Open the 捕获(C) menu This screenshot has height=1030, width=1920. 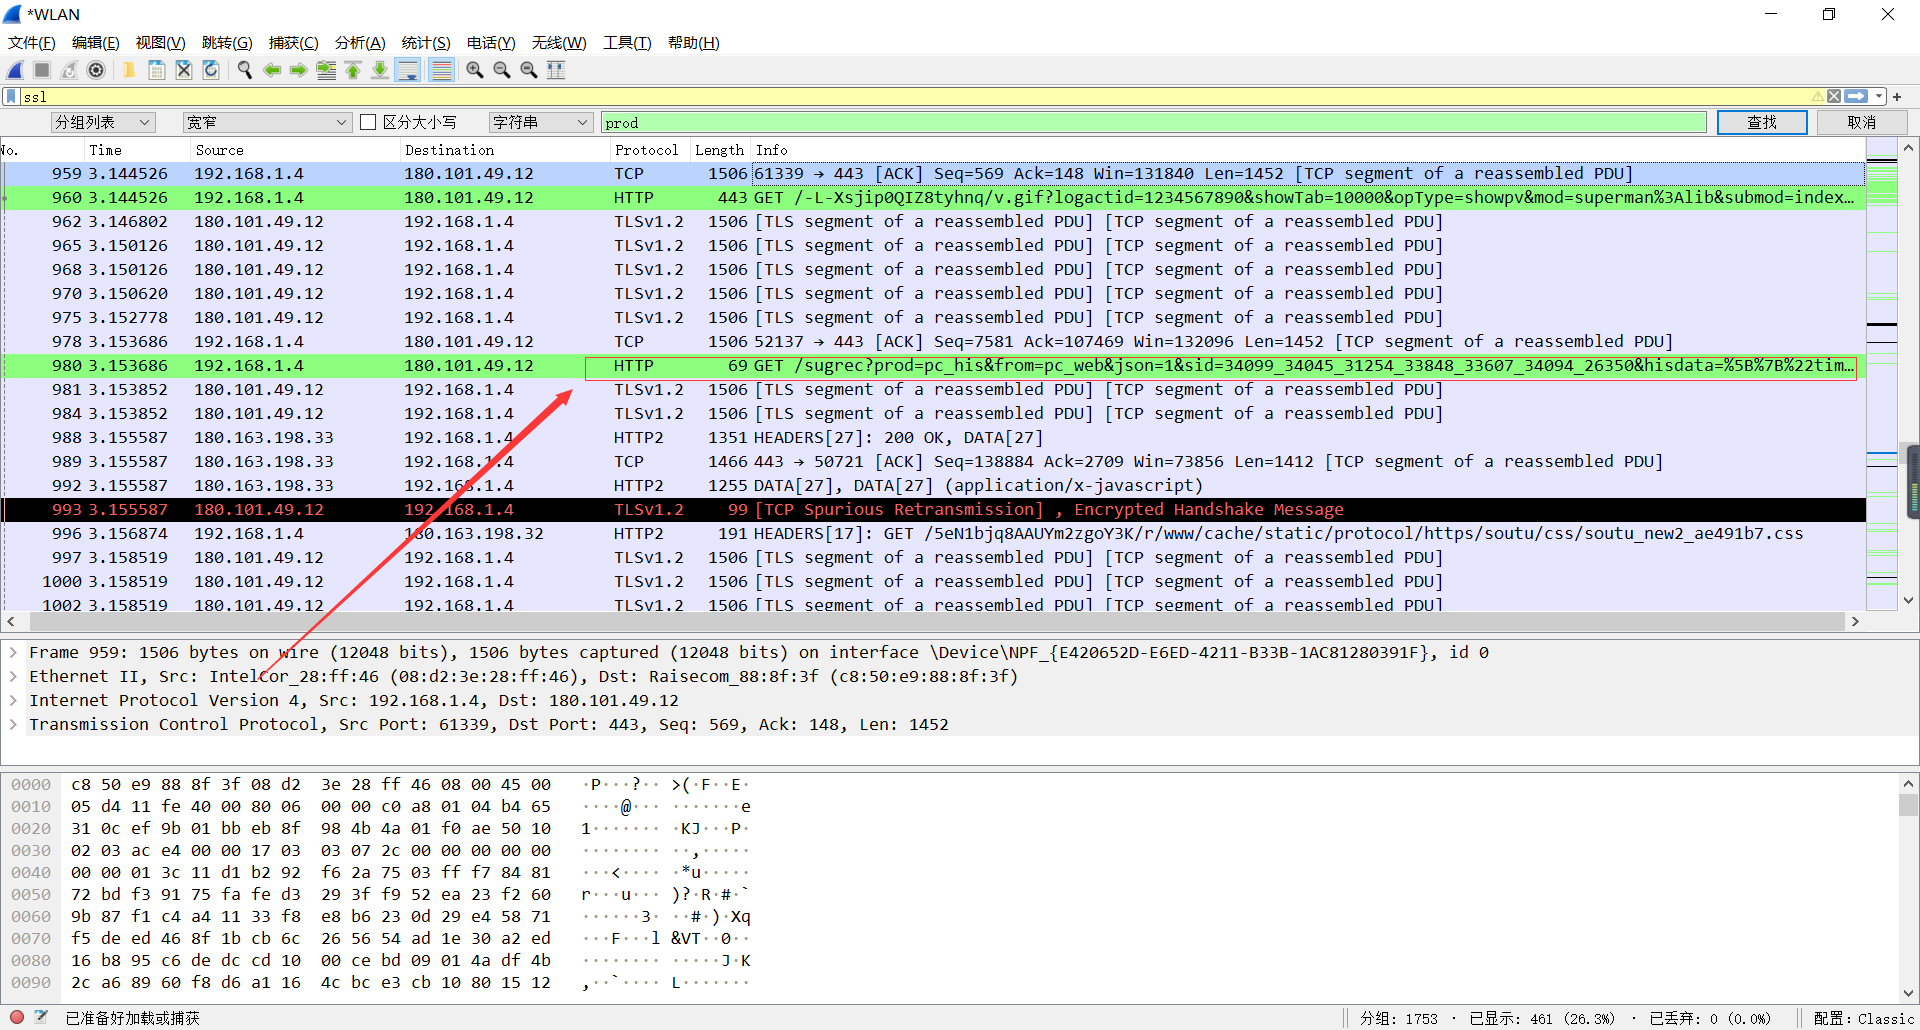[x=294, y=42]
